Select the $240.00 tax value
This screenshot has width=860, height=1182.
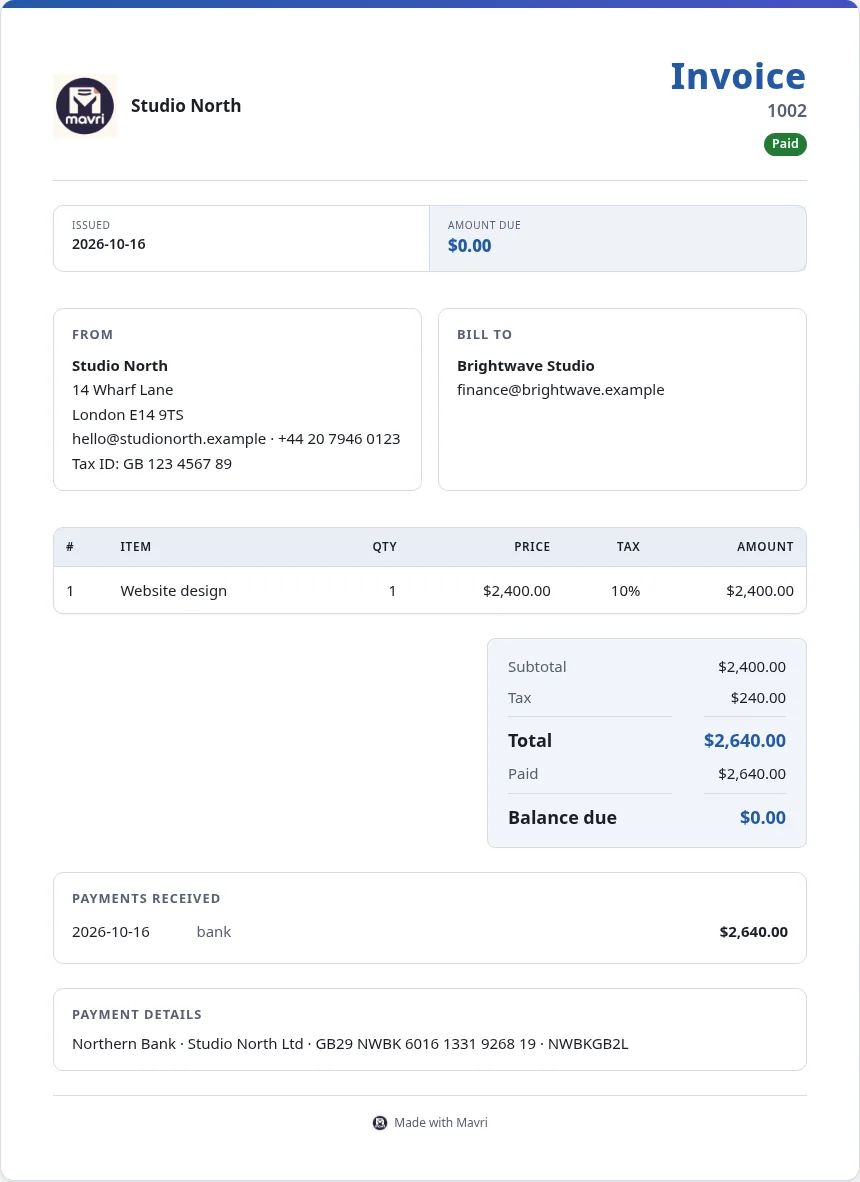coord(758,698)
